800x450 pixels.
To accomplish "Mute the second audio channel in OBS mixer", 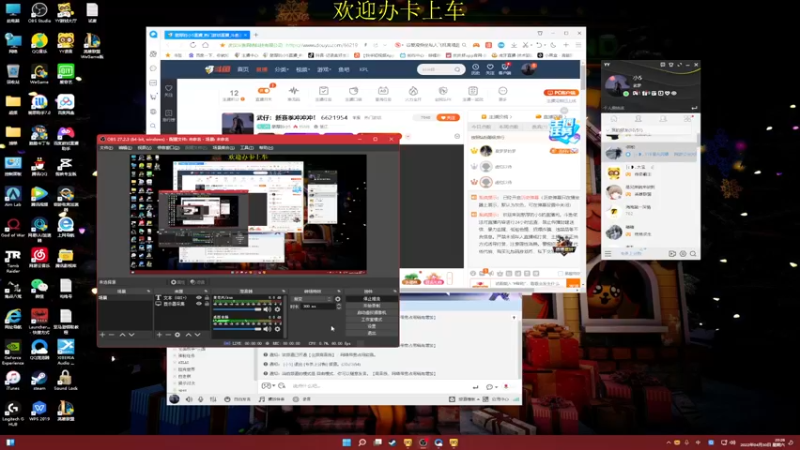I will 267,329.
